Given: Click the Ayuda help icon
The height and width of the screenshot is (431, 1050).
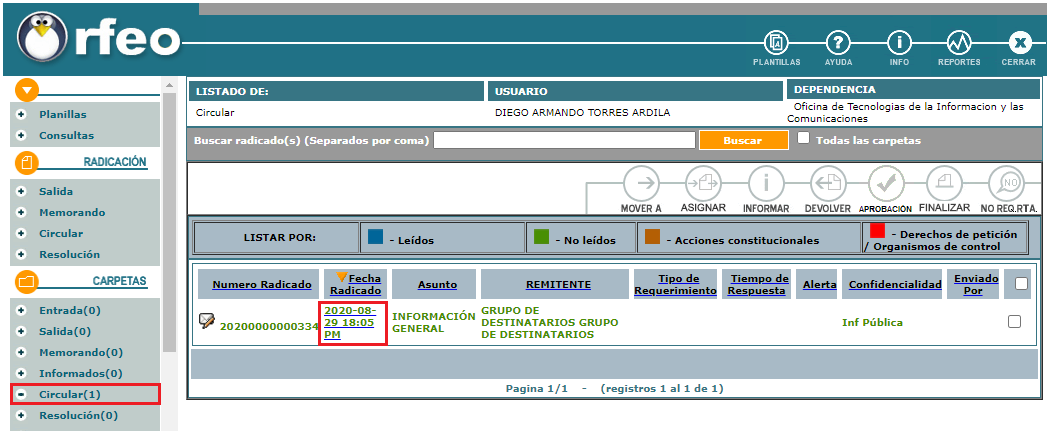Looking at the screenshot, I should [x=838, y=44].
